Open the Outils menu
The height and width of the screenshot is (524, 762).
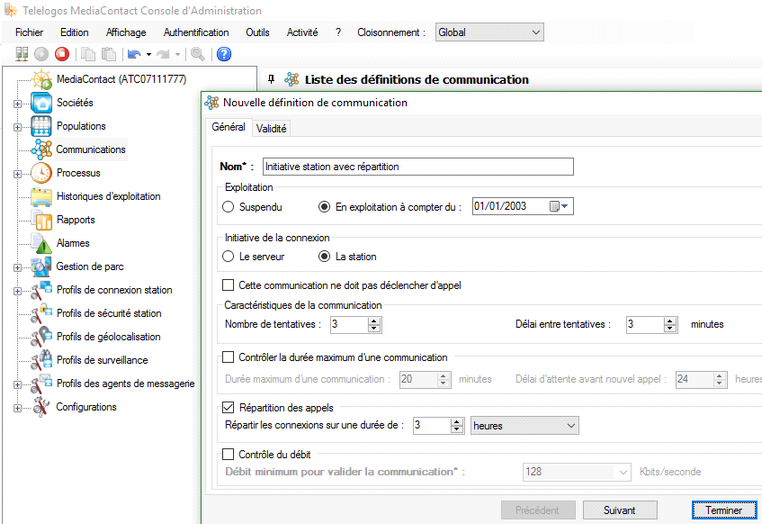[x=257, y=33]
